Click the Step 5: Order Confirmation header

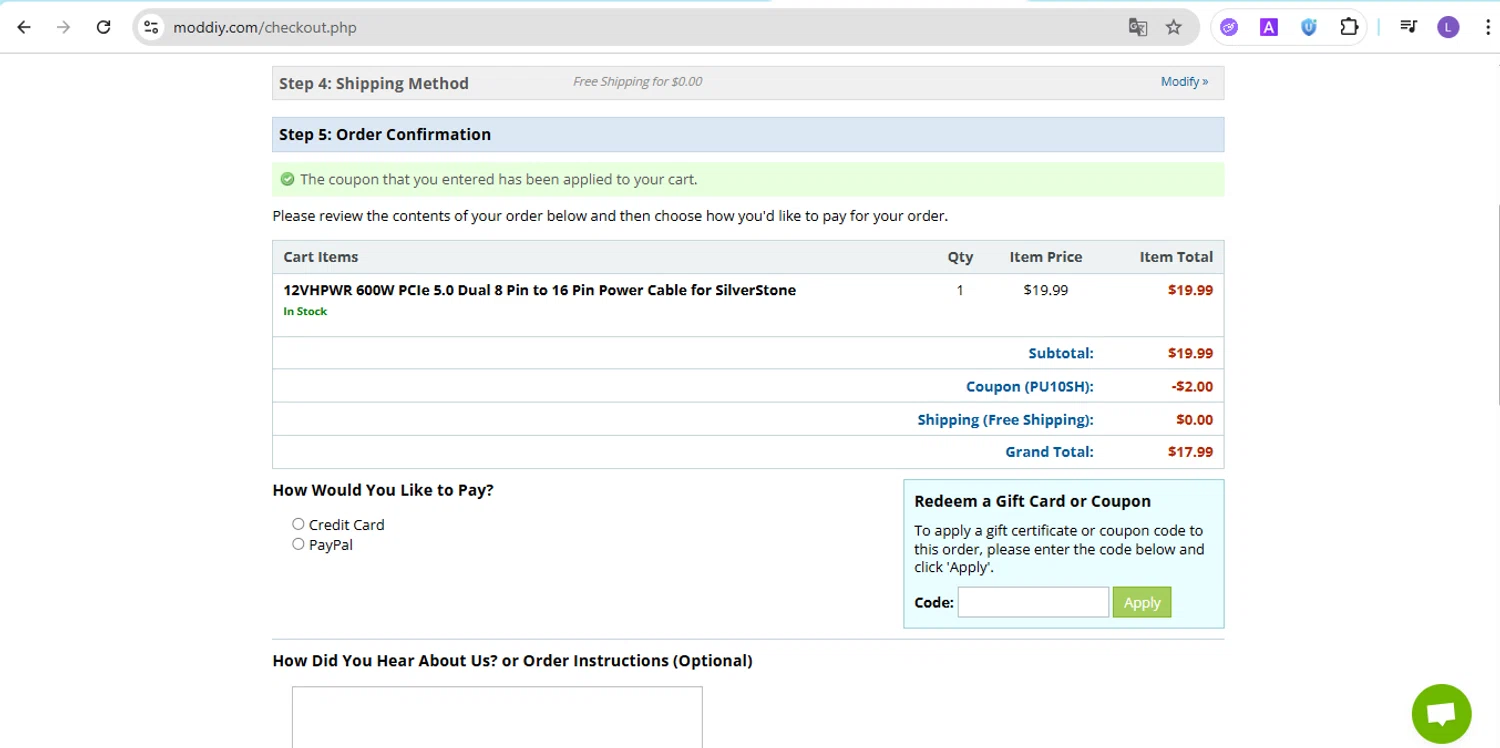point(385,134)
